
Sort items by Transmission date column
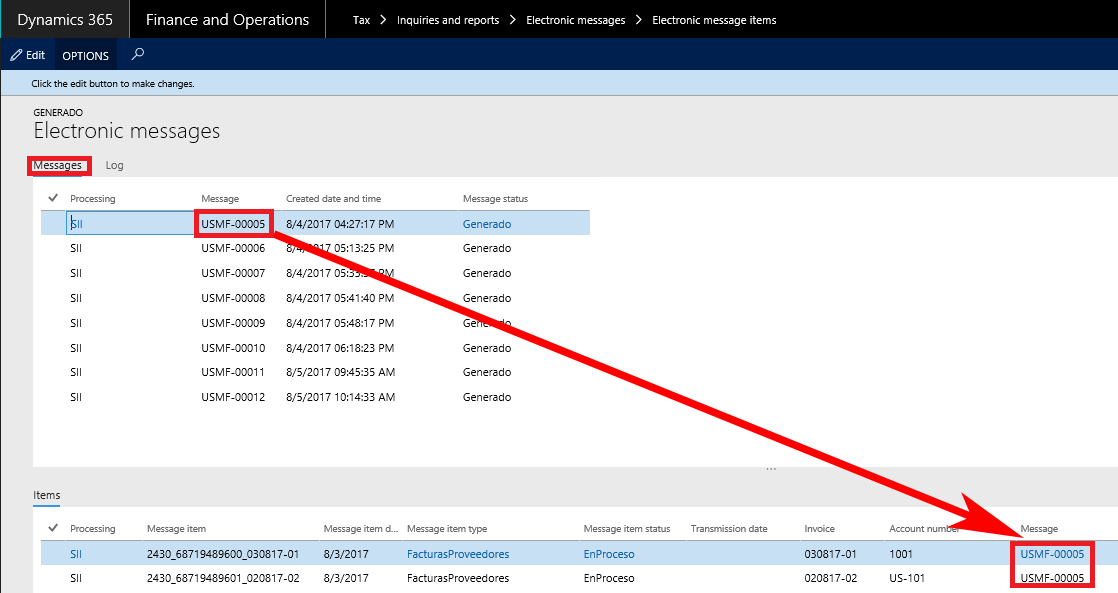(x=729, y=529)
